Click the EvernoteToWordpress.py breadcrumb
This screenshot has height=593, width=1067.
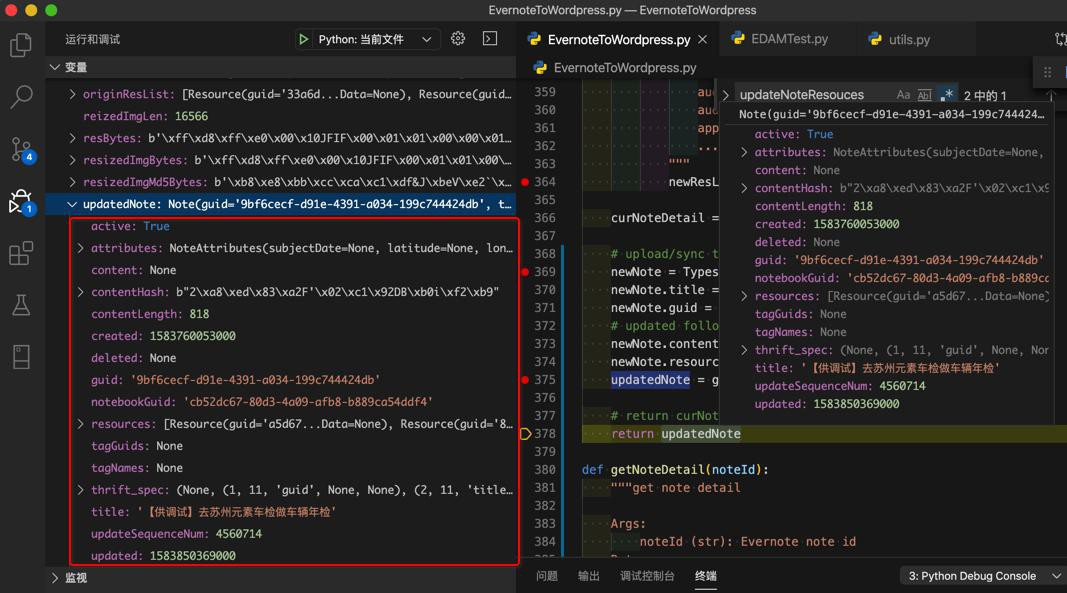point(625,67)
